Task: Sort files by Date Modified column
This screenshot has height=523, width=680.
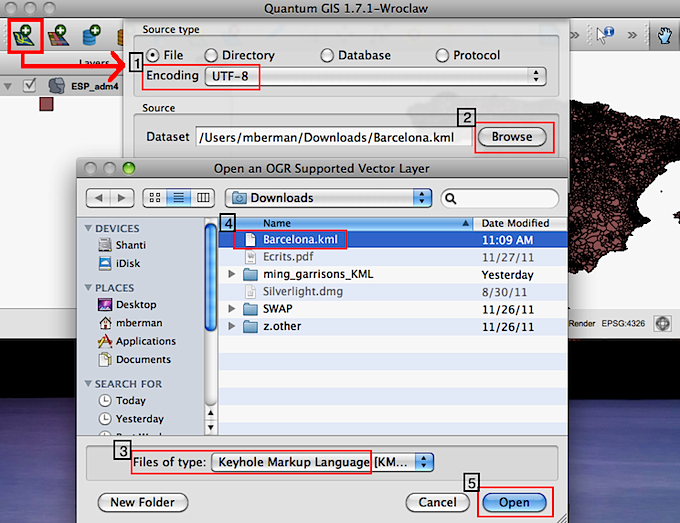Action: [x=520, y=223]
